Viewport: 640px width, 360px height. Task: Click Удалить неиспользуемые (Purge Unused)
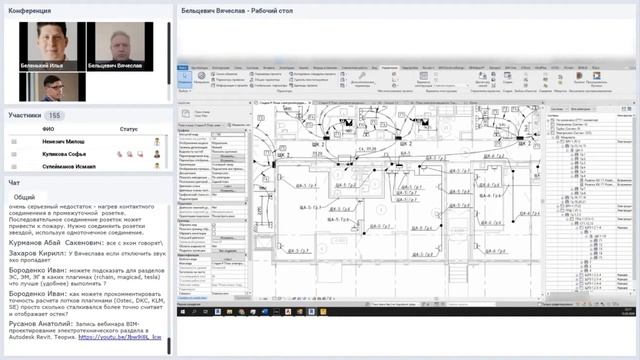click(309, 80)
